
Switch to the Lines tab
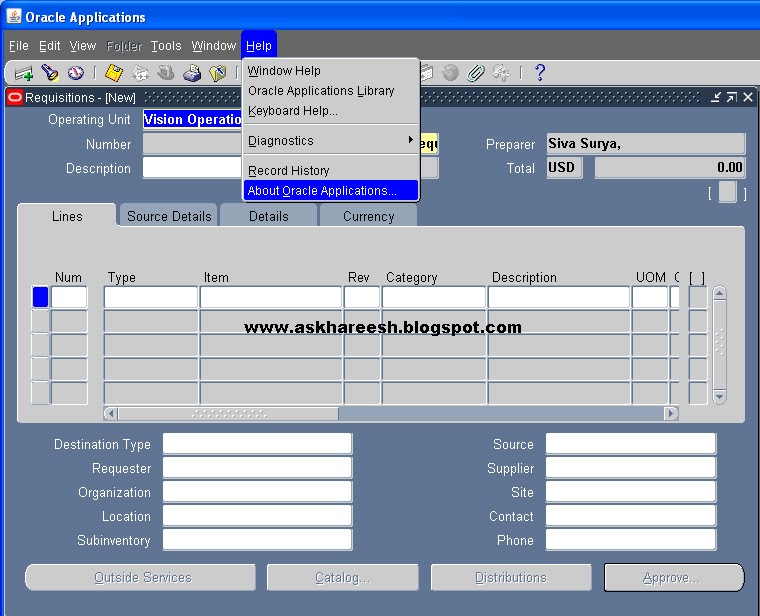click(67, 216)
